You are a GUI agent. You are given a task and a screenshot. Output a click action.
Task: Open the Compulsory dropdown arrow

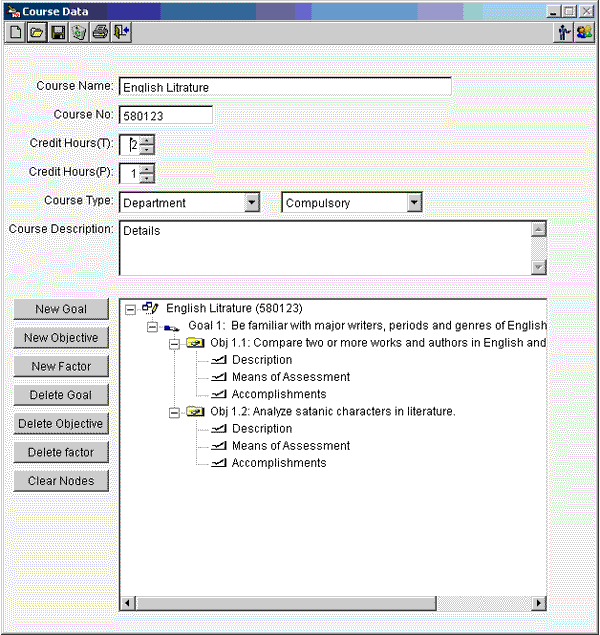pos(414,202)
